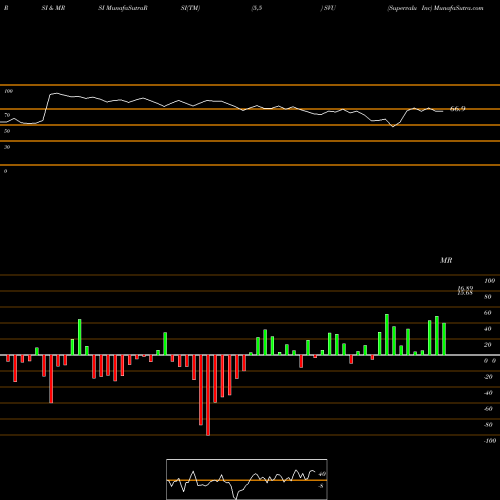The height and width of the screenshot is (500, 500).
Task: Click the "(5,5" parameter text
Action: pos(257,8)
